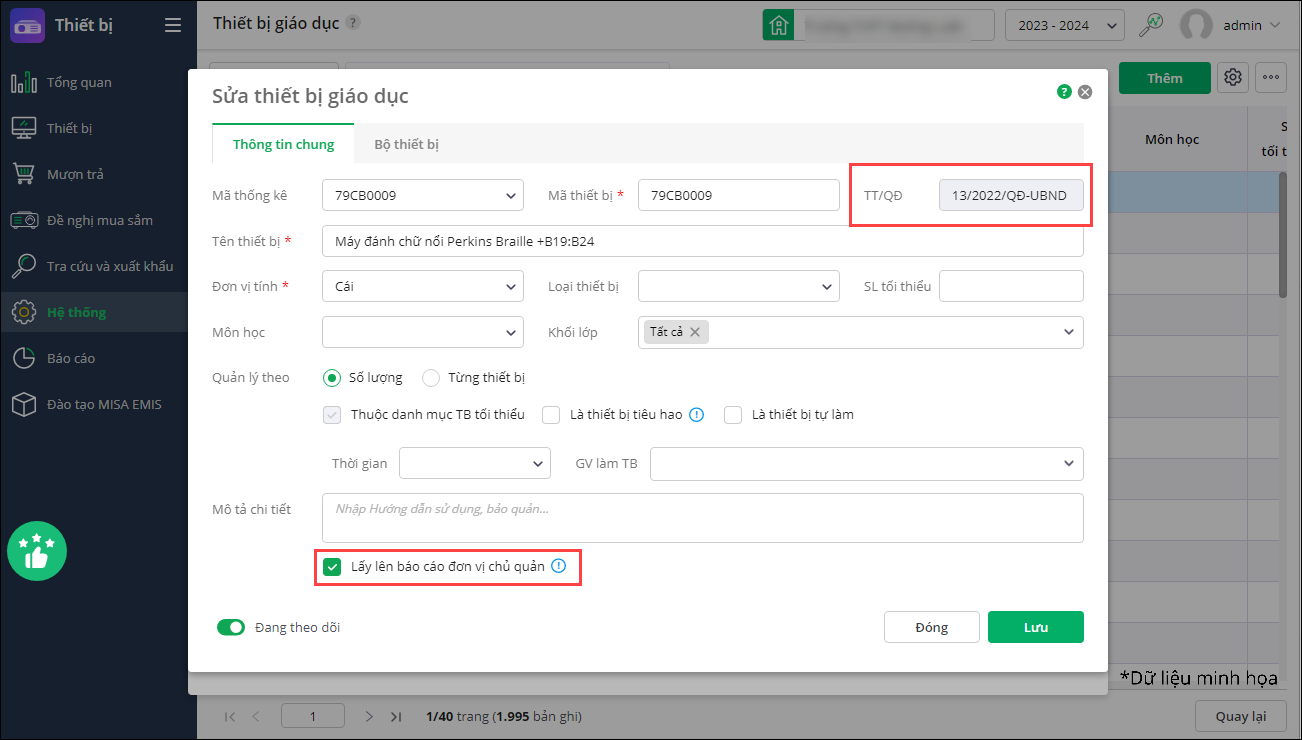1302x740 pixels.
Task: Open the settings gear icon beside Thêm
Action: click(1233, 78)
